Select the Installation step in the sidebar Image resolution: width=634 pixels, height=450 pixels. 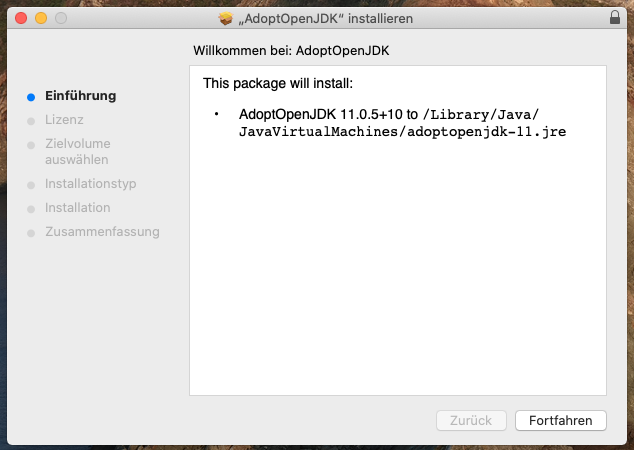[77, 208]
